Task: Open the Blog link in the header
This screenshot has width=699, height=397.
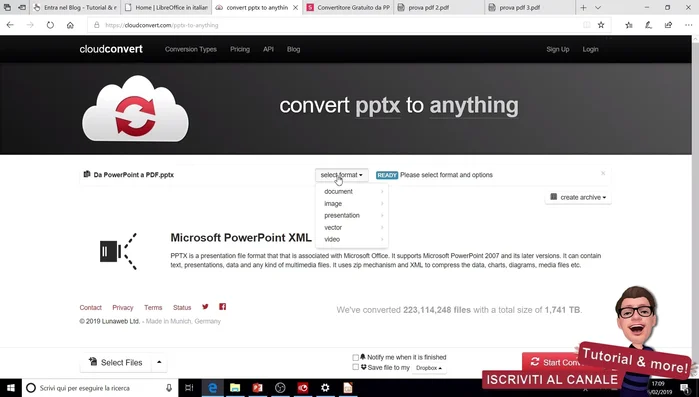Action: [293, 49]
